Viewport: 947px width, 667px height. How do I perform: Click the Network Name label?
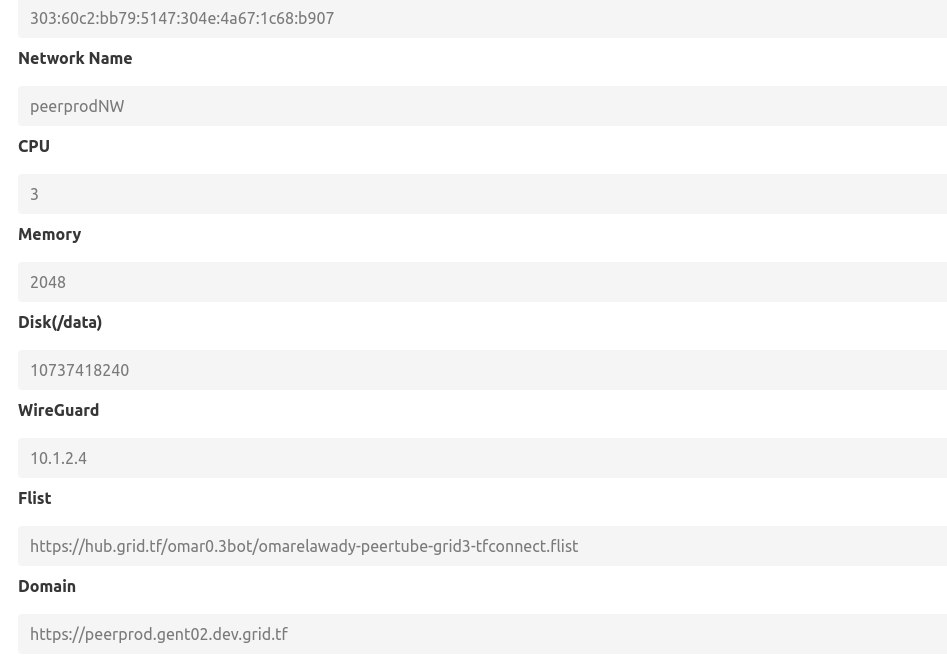tap(75, 58)
